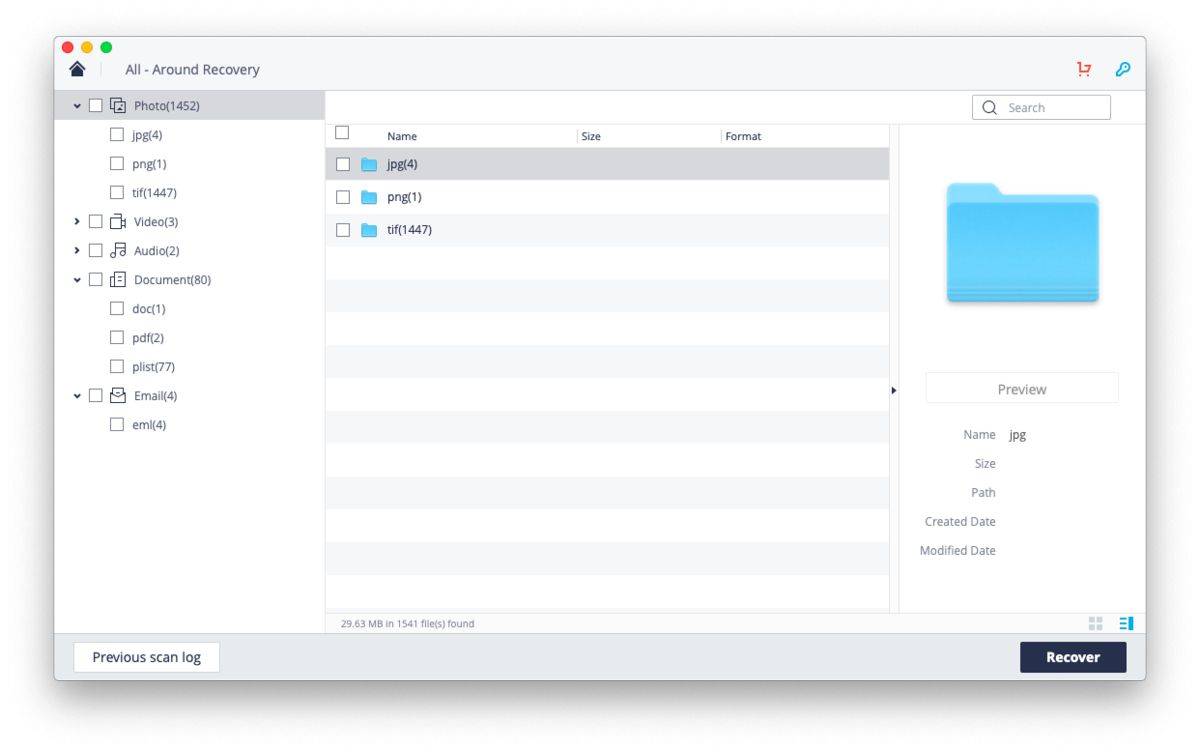
Task: Click the Email category icon
Action: tap(119, 395)
